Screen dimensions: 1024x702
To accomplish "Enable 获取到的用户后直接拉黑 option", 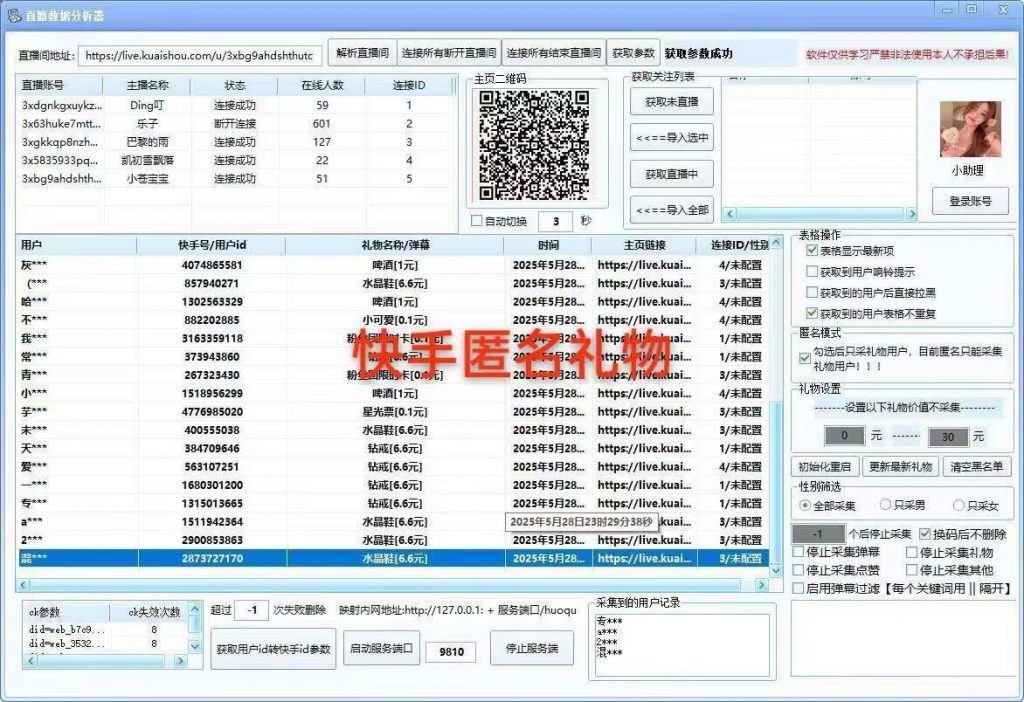I will click(x=812, y=293).
